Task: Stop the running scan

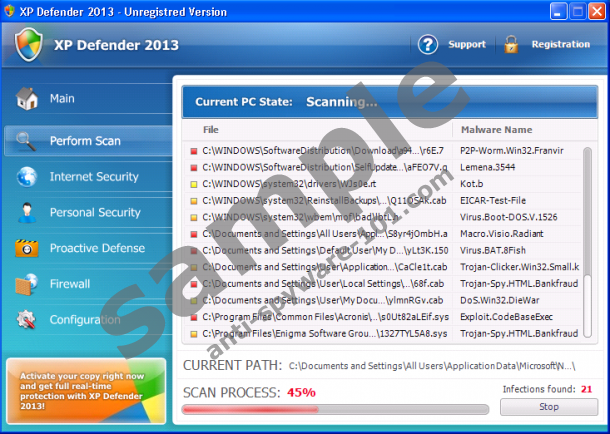Action: point(549,407)
